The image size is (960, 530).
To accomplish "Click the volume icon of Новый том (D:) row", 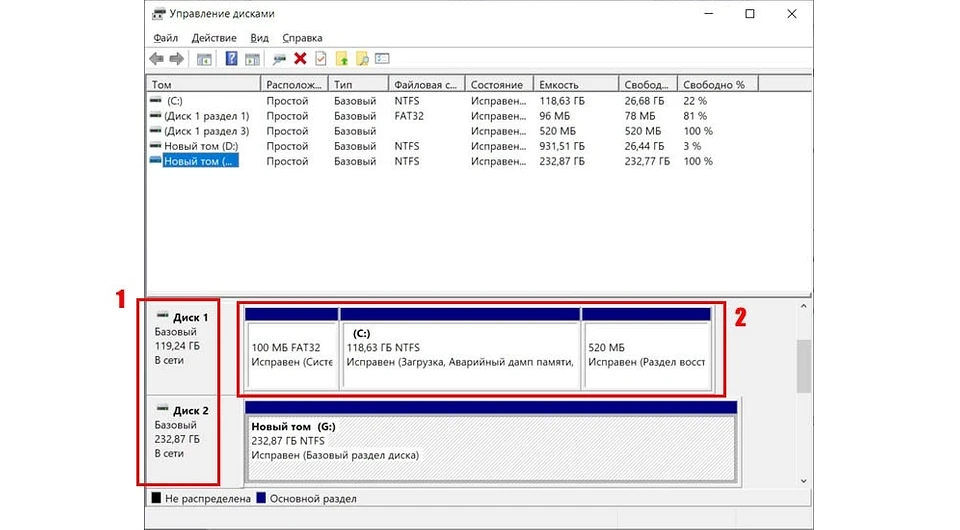I will [156, 145].
